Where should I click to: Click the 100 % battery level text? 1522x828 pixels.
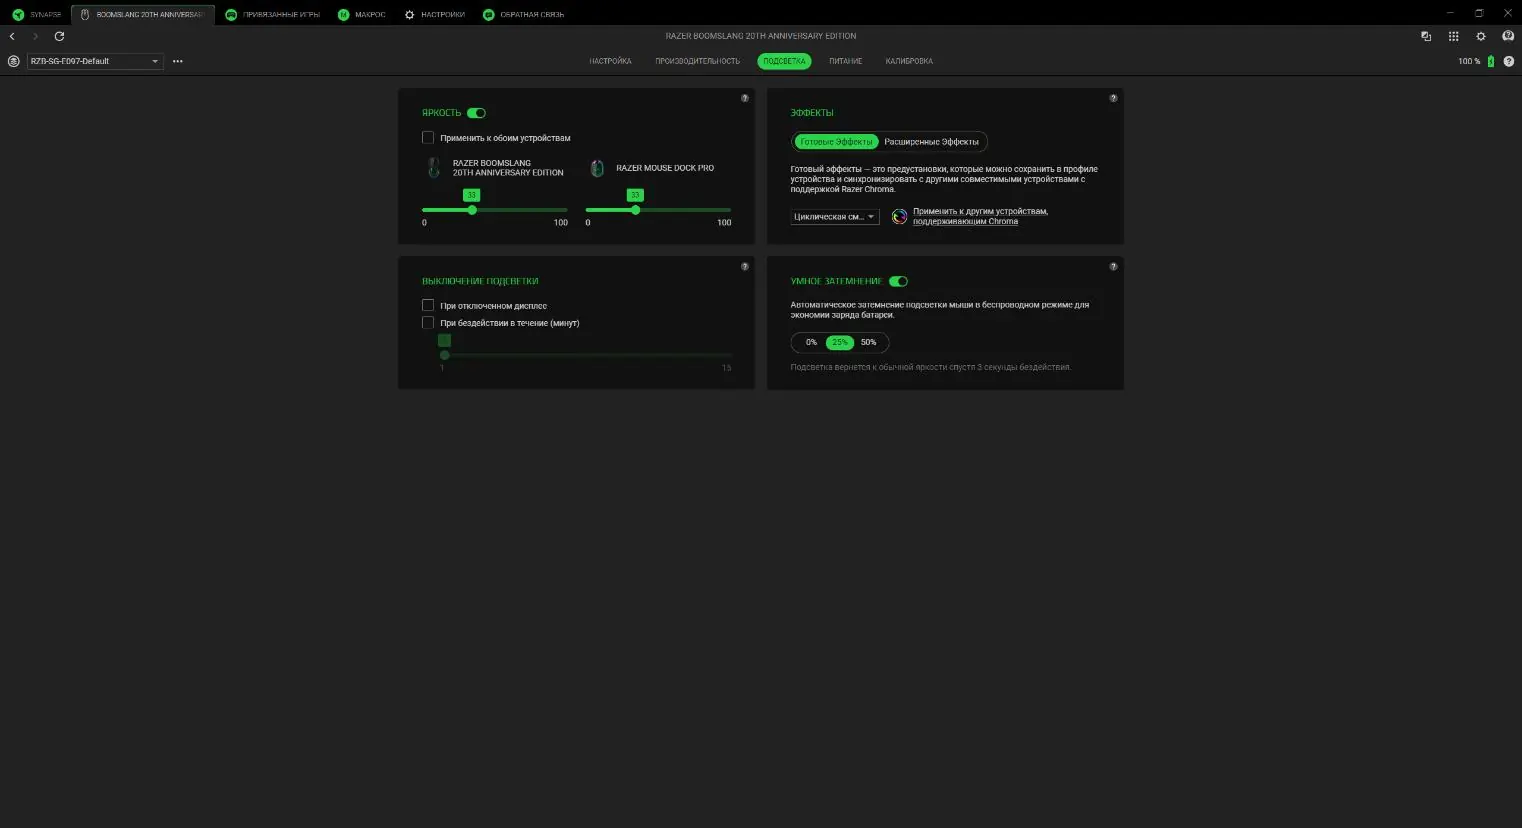pyautogui.click(x=1469, y=61)
